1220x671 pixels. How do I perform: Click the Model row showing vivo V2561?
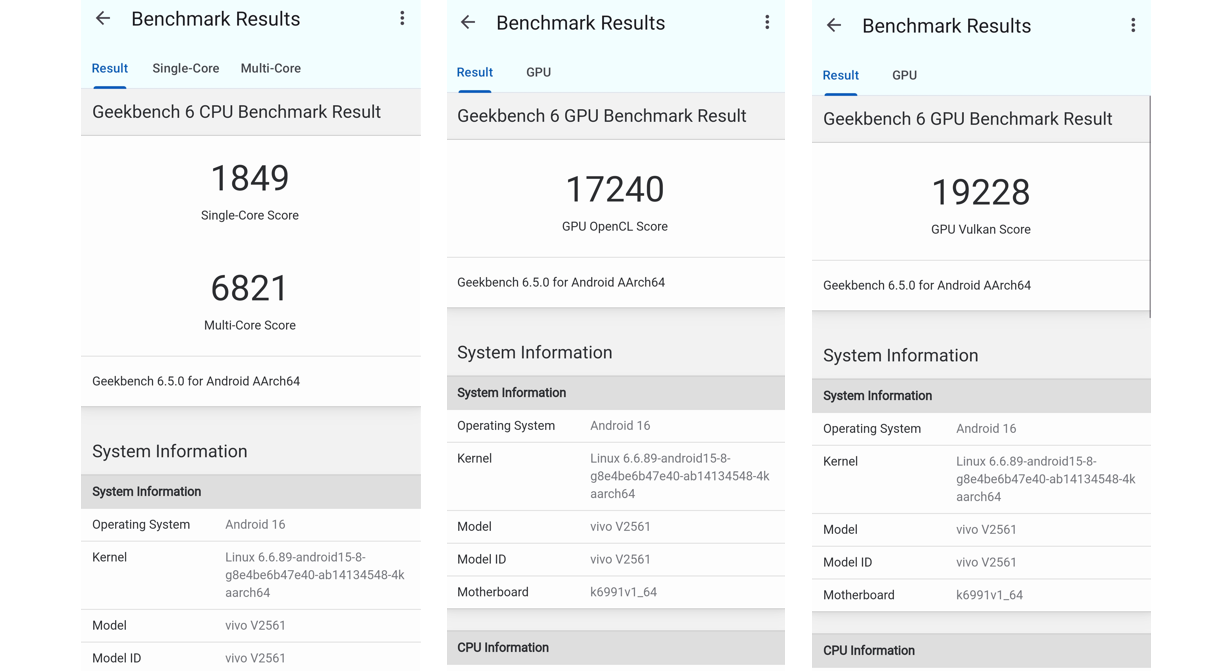[x=249, y=625]
